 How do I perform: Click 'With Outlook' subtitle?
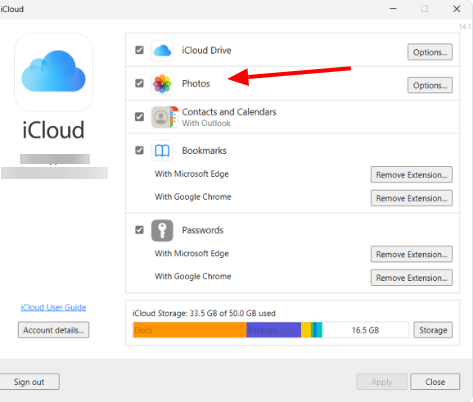point(206,123)
